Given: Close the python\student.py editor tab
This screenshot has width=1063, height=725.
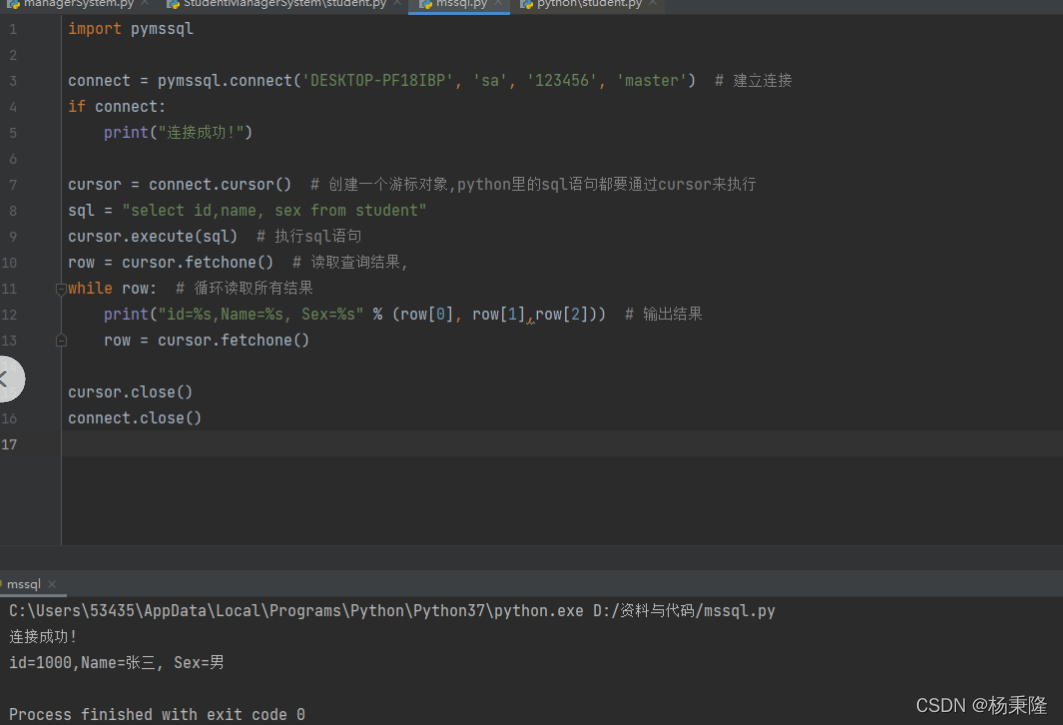Looking at the screenshot, I should click(x=653, y=4).
